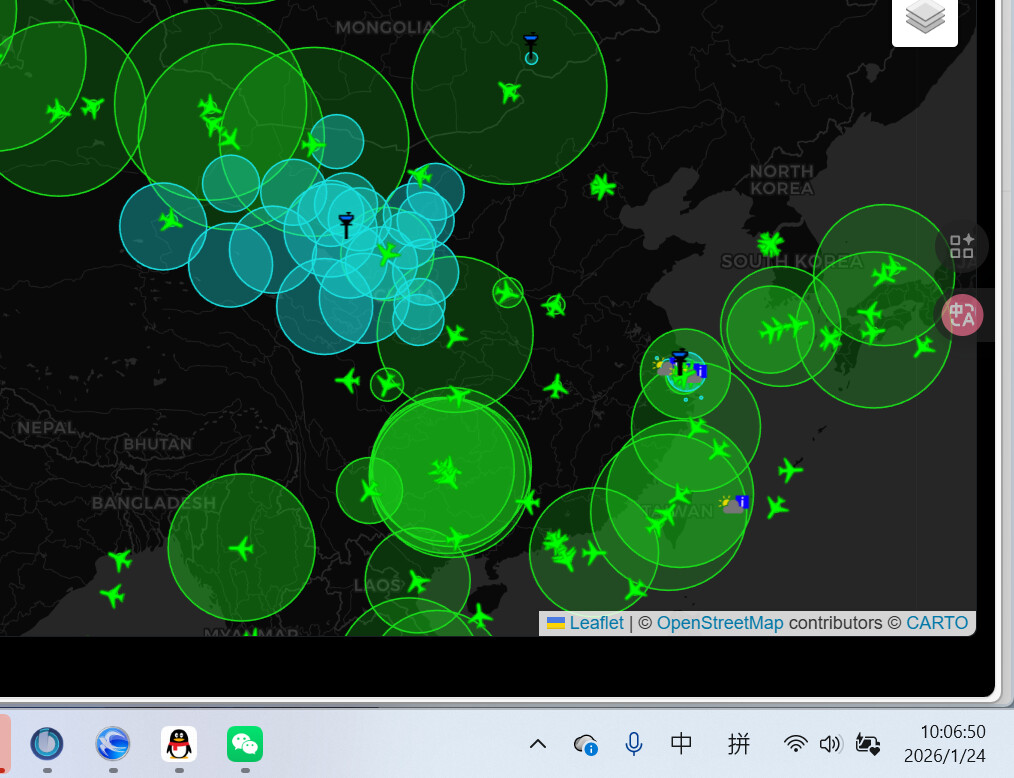
Task: Click the pink translate page icon
Action: coord(962,316)
